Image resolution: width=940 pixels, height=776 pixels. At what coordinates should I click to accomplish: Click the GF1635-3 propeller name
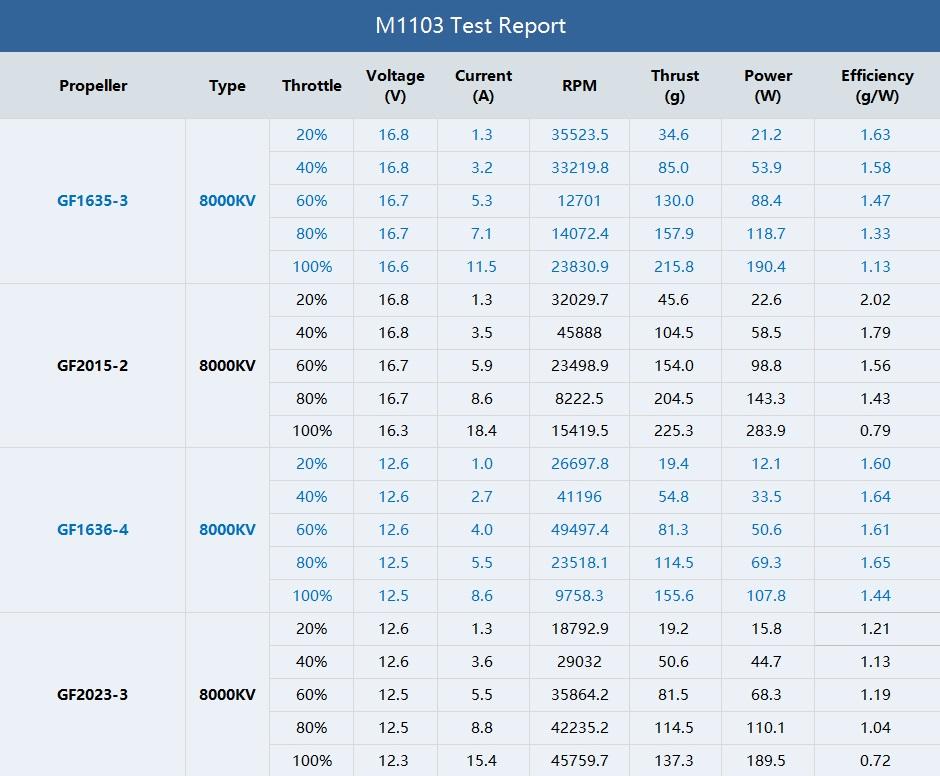pyautogui.click(x=92, y=200)
